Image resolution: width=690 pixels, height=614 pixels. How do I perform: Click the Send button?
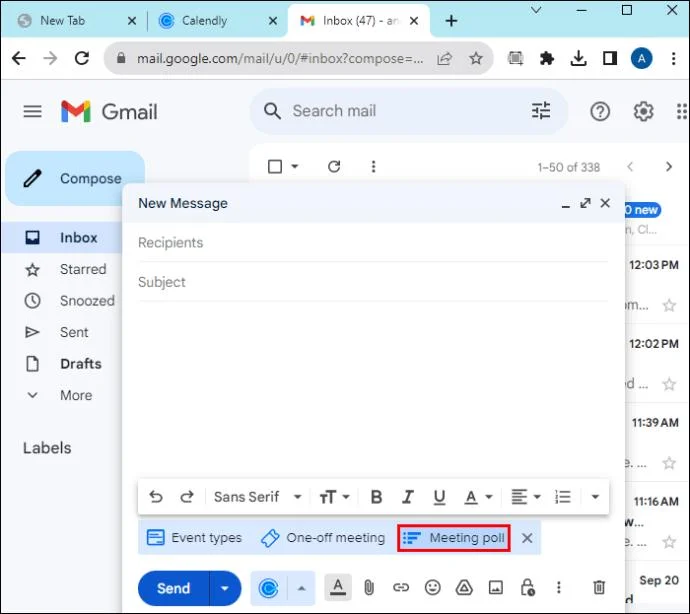coord(174,588)
